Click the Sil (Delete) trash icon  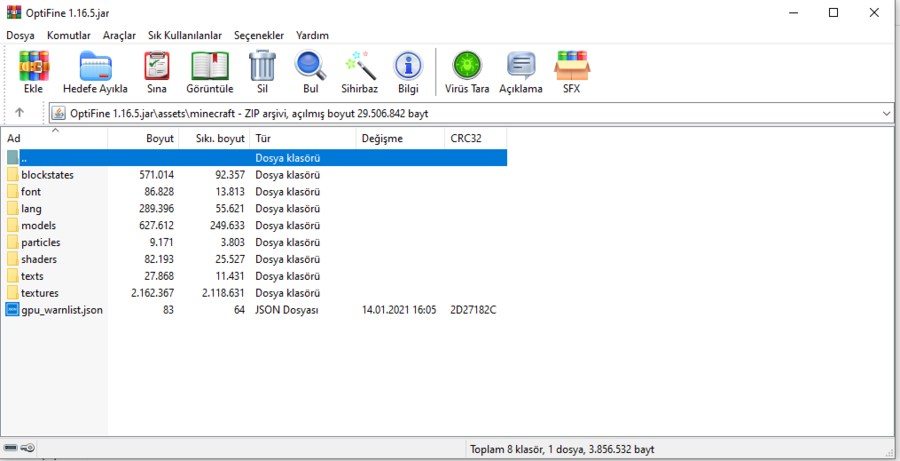(262, 66)
